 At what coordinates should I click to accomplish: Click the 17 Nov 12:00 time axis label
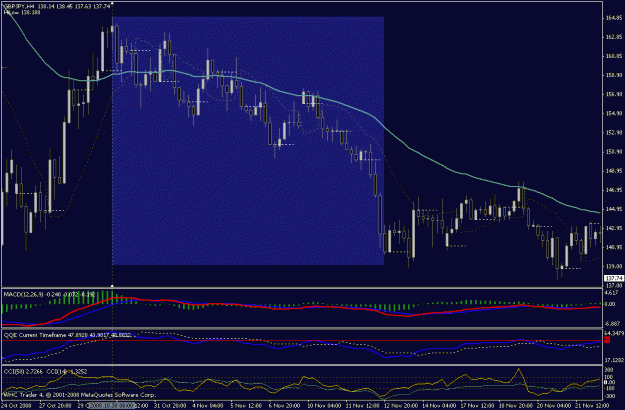pyautogui.click(x=477, y=405)
